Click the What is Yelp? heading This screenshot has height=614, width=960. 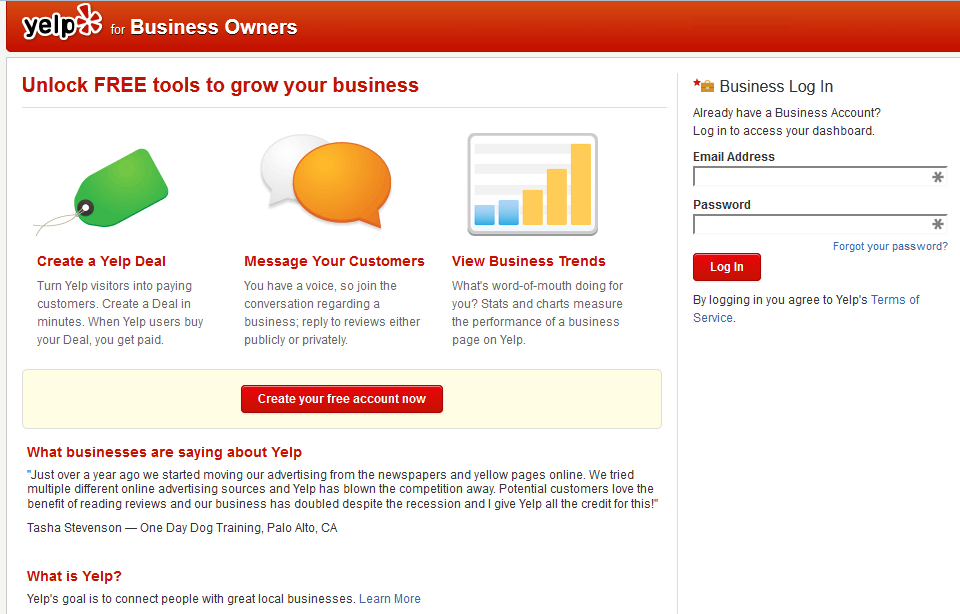(x=74, y=576)
